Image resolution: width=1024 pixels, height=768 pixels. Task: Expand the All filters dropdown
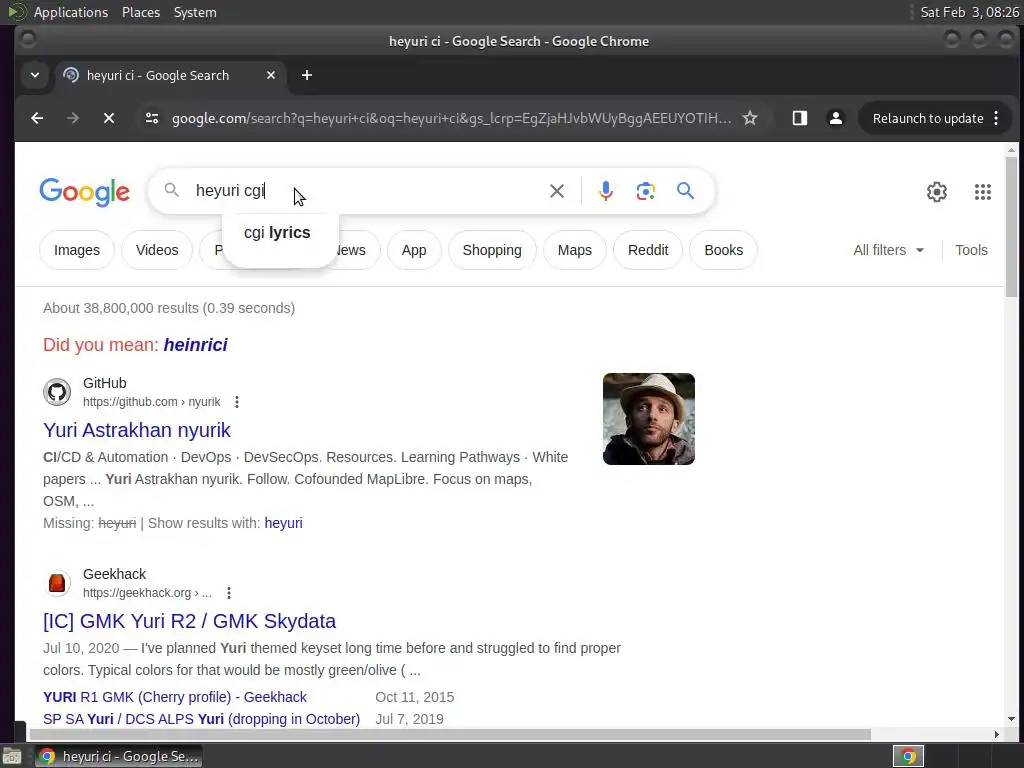pyautogui.click(x=889, y=250)
